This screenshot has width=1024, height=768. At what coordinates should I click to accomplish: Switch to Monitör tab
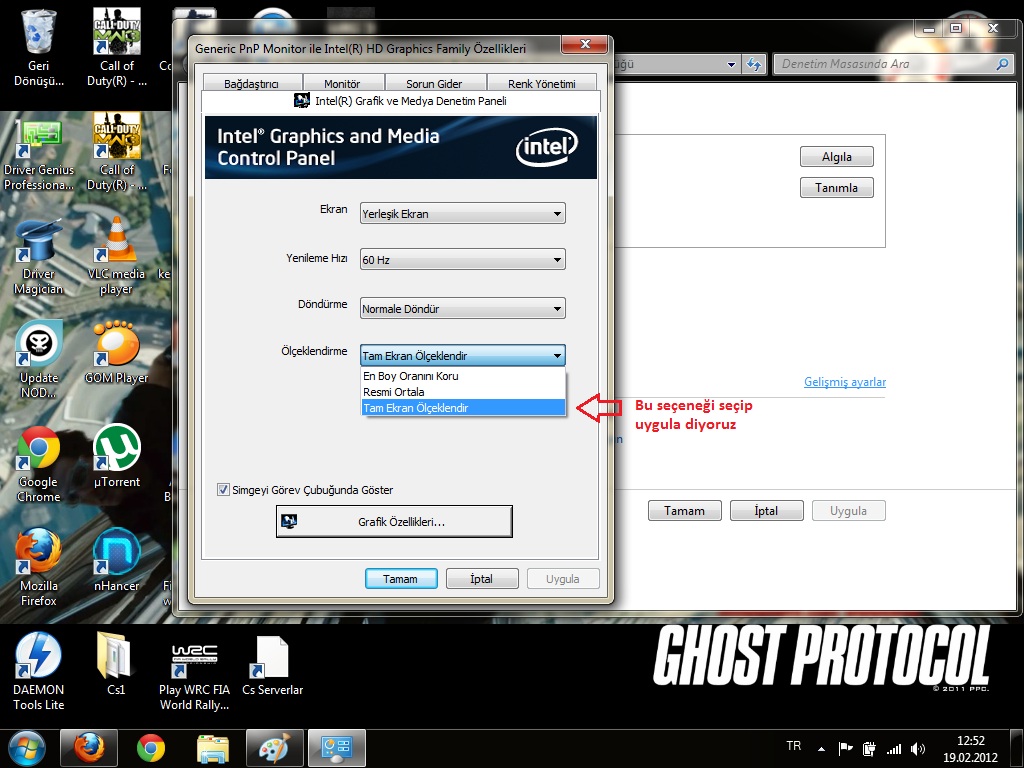click(342, 84)
